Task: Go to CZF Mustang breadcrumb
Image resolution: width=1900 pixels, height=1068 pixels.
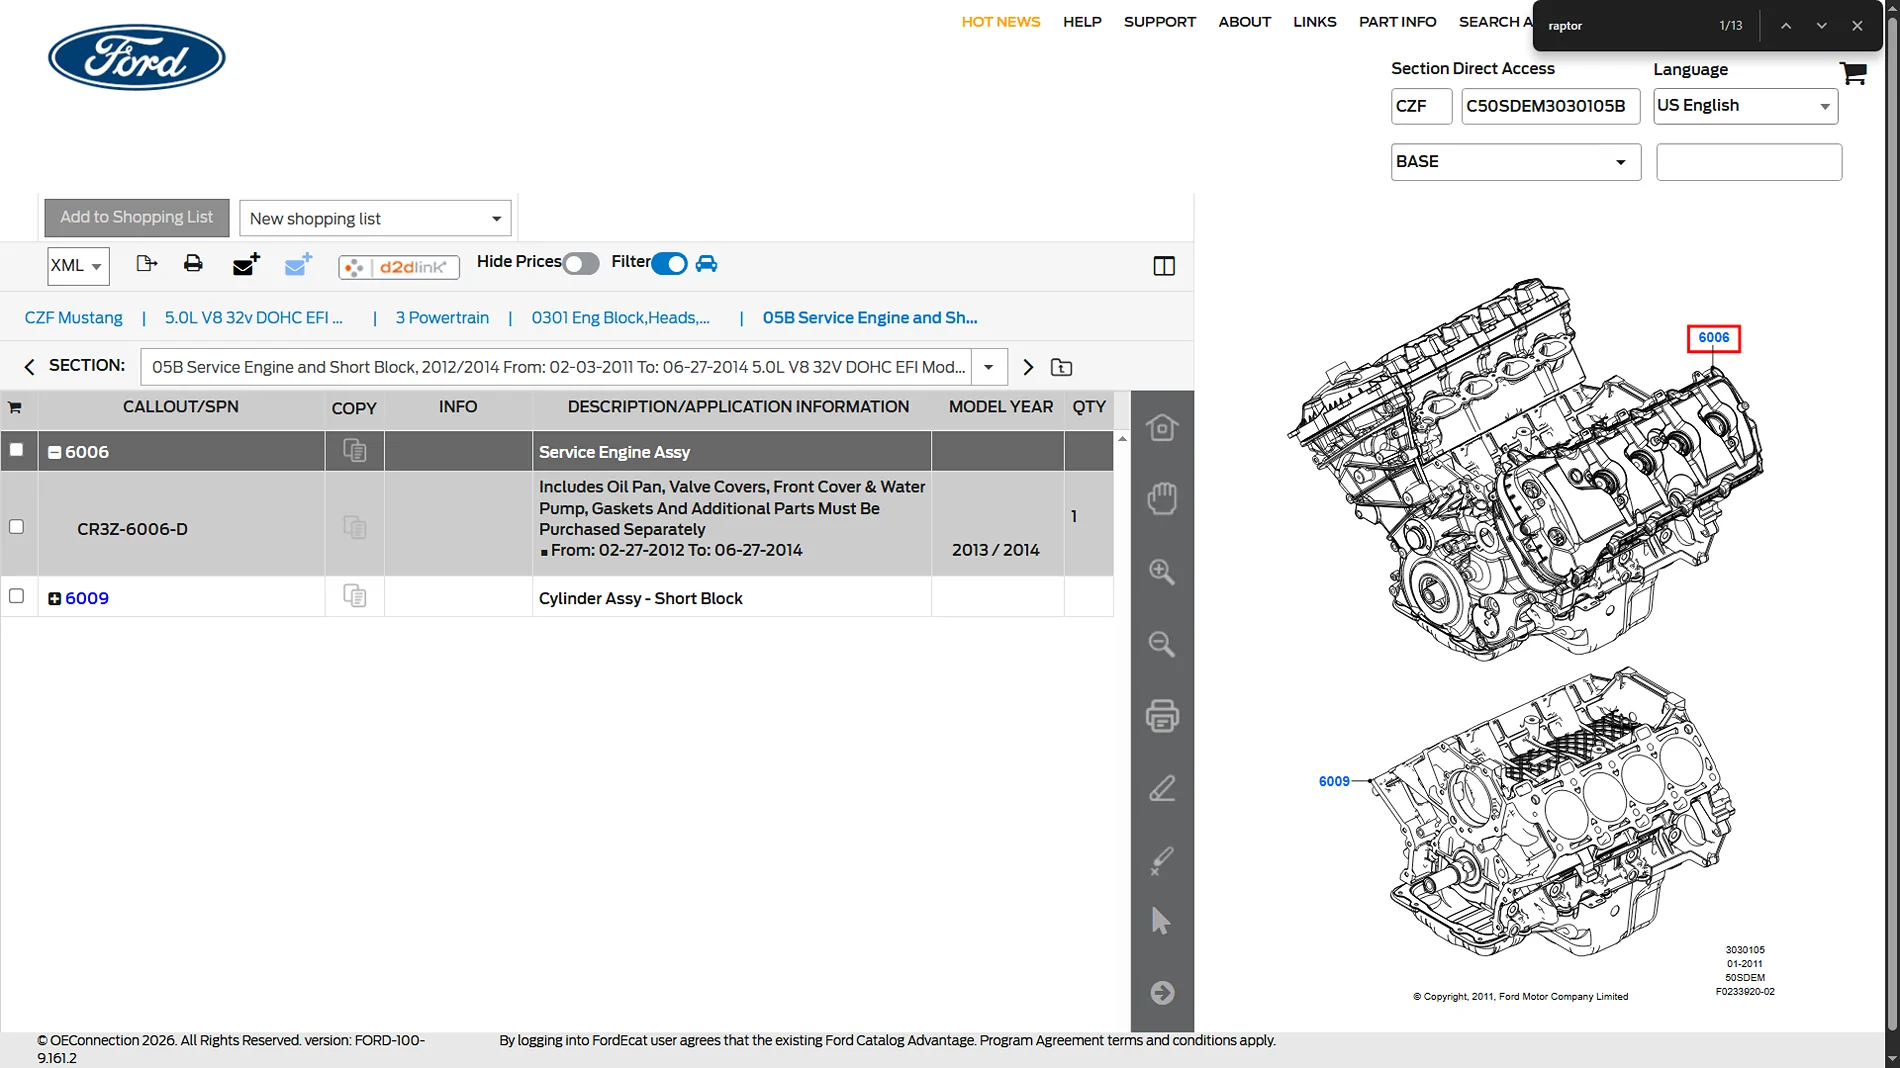Action: point(74,318)
